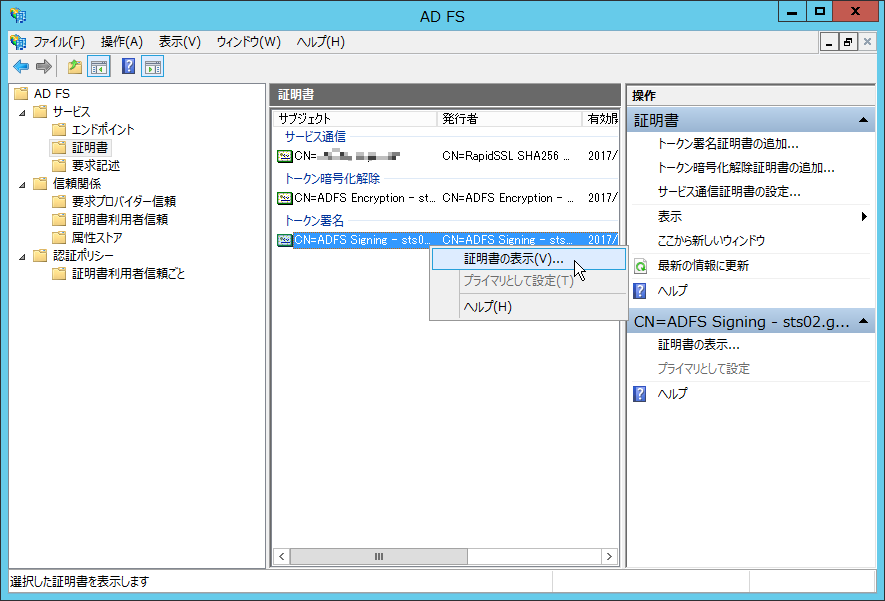Expand the 表示 submenu arrow
The width and height of the screenshot is (885, 601).
tap(864, 216)
